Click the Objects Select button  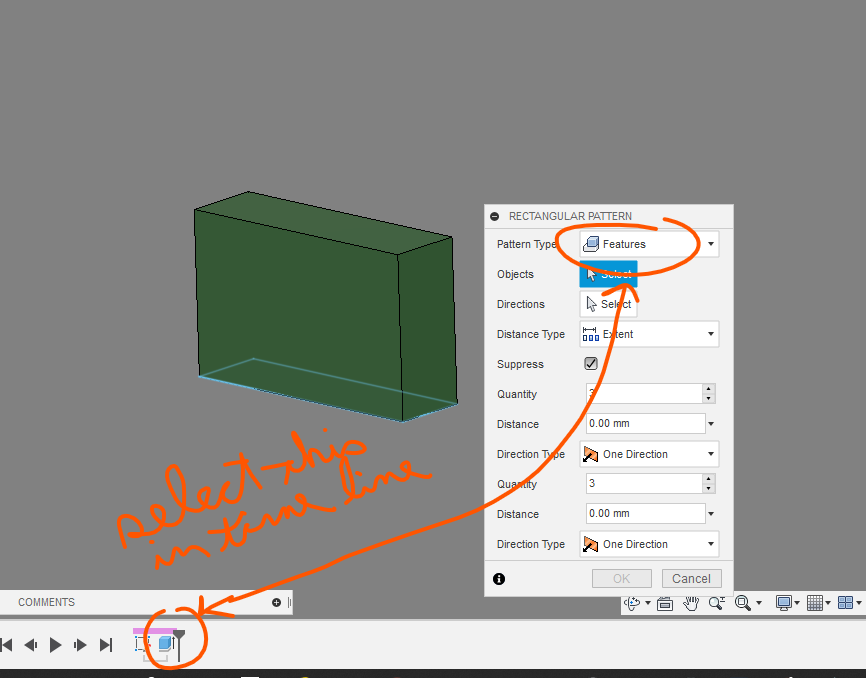tap(608, 274)
